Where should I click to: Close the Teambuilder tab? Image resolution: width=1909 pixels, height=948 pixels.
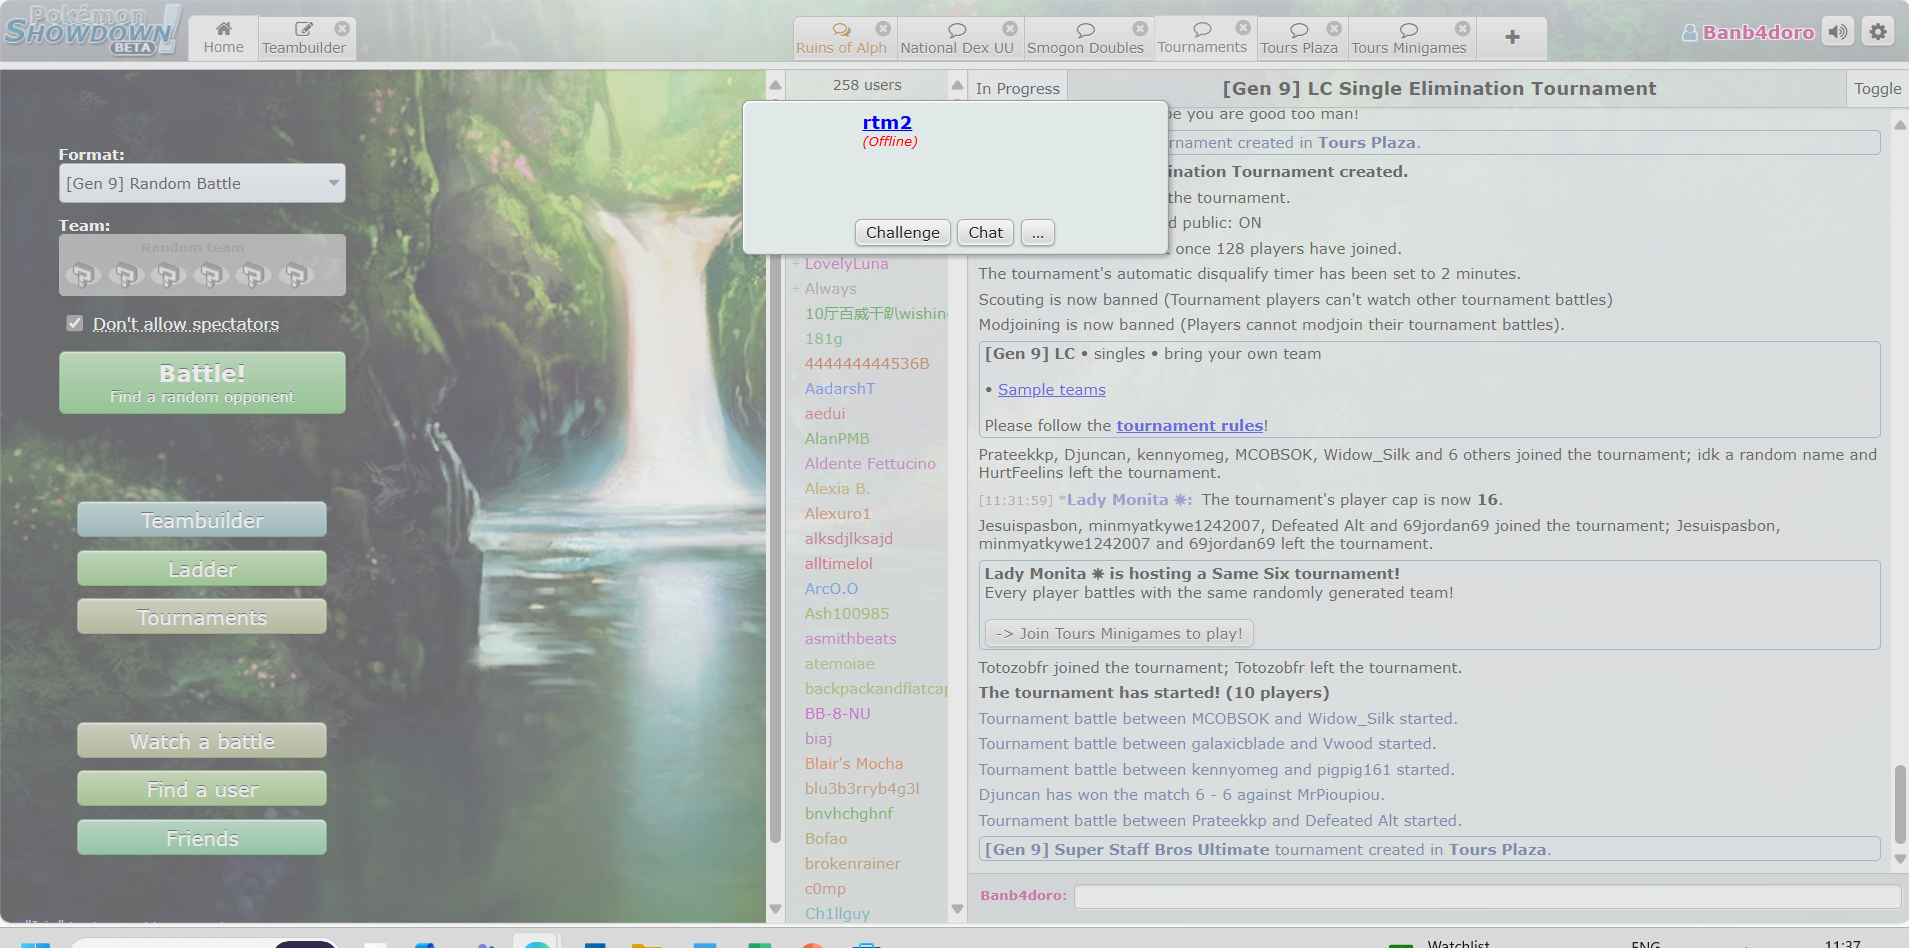point(342,28)
